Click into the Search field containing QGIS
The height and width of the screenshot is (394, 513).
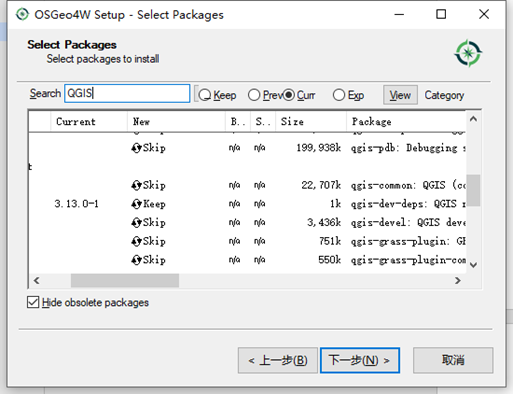(127, 93)
